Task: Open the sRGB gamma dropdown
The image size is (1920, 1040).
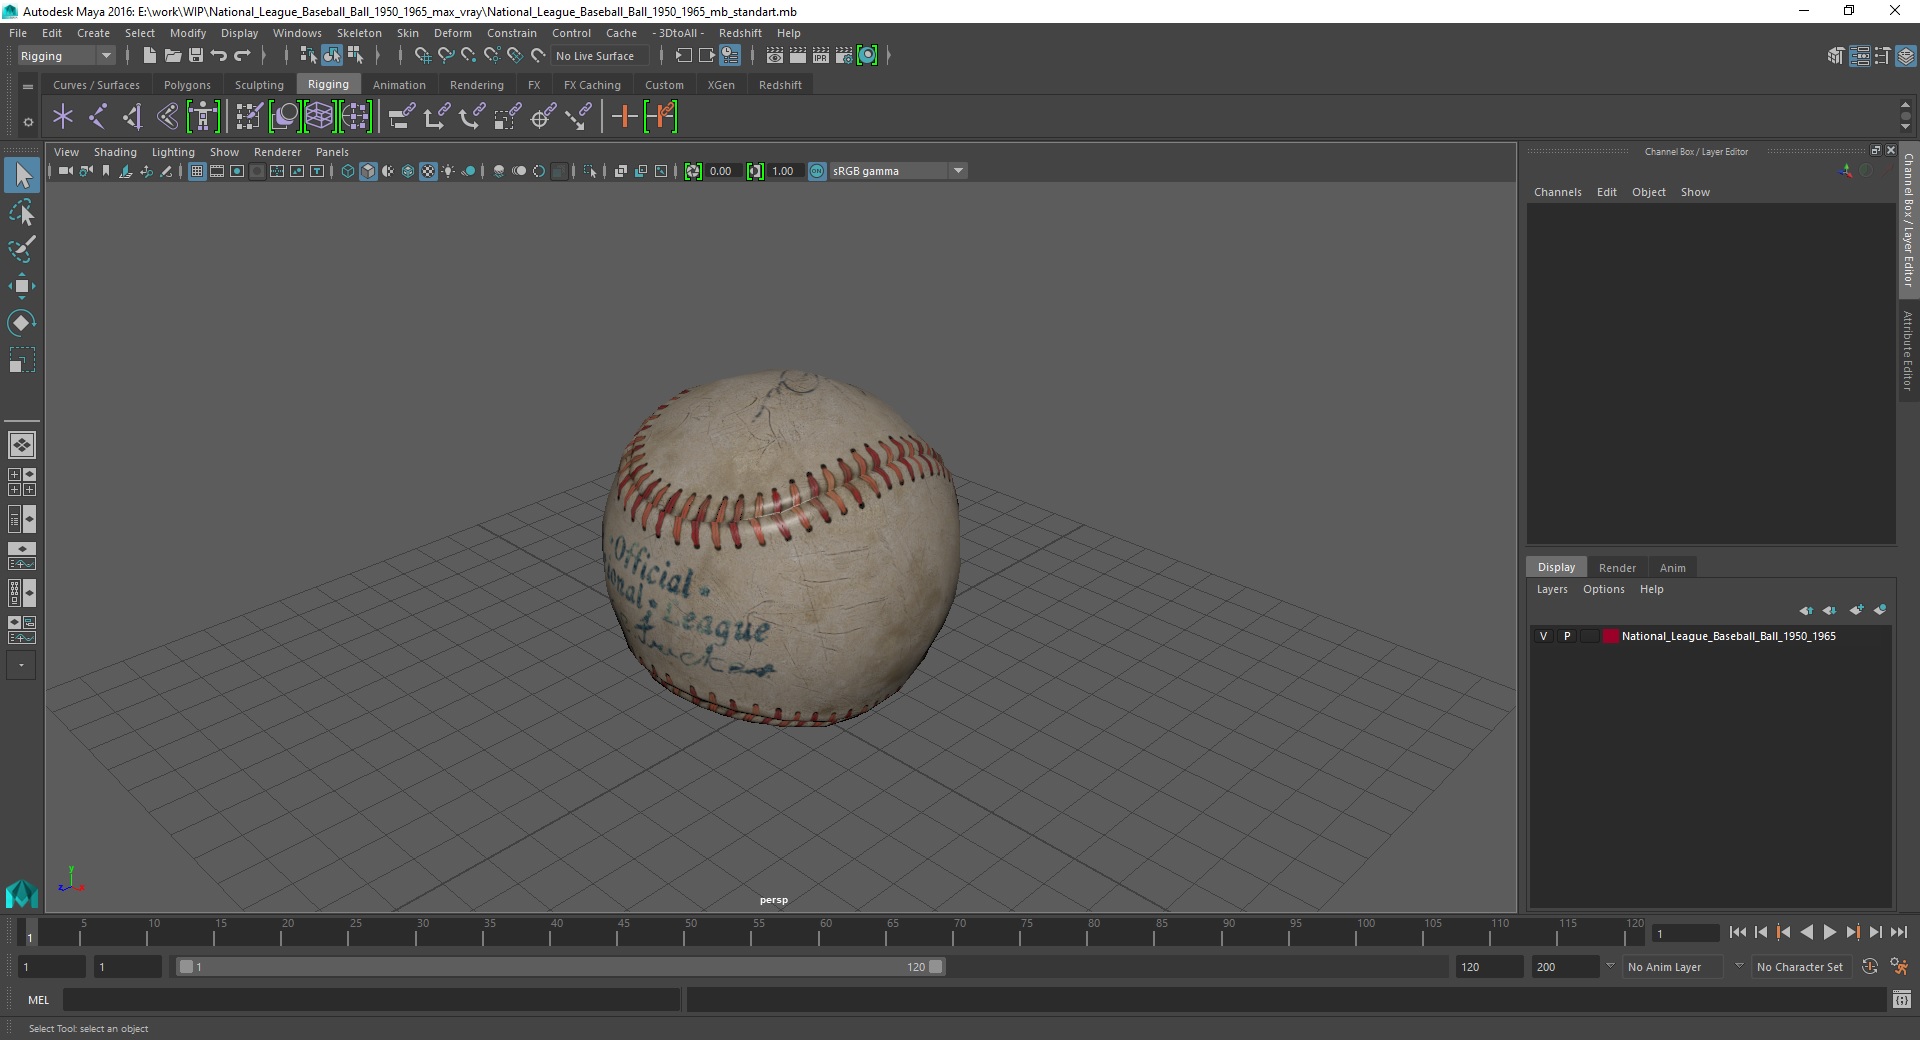Action: click(898, 171)
